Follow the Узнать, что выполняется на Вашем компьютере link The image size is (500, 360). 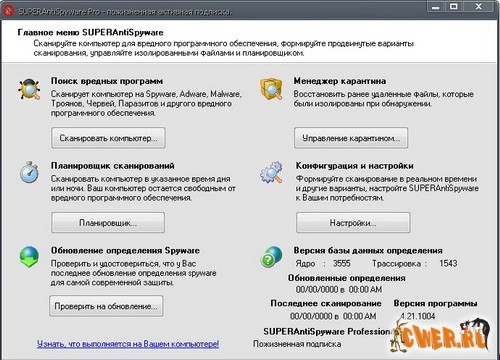click(x=128, y=344)
